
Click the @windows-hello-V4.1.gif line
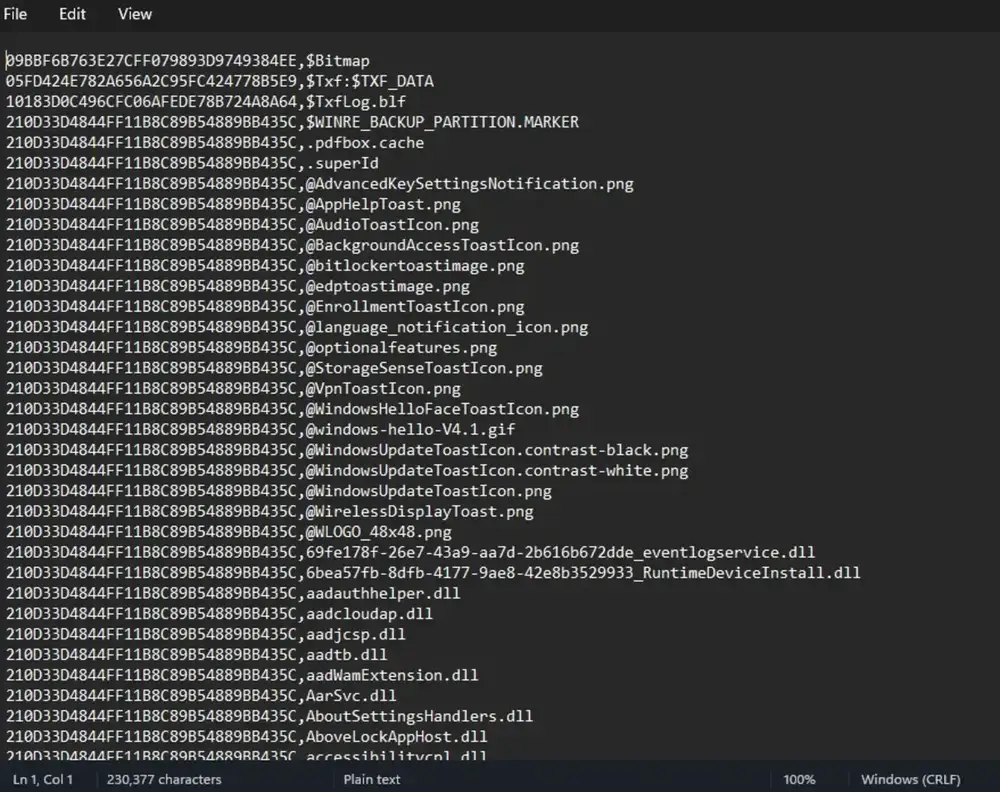point(260,429)
